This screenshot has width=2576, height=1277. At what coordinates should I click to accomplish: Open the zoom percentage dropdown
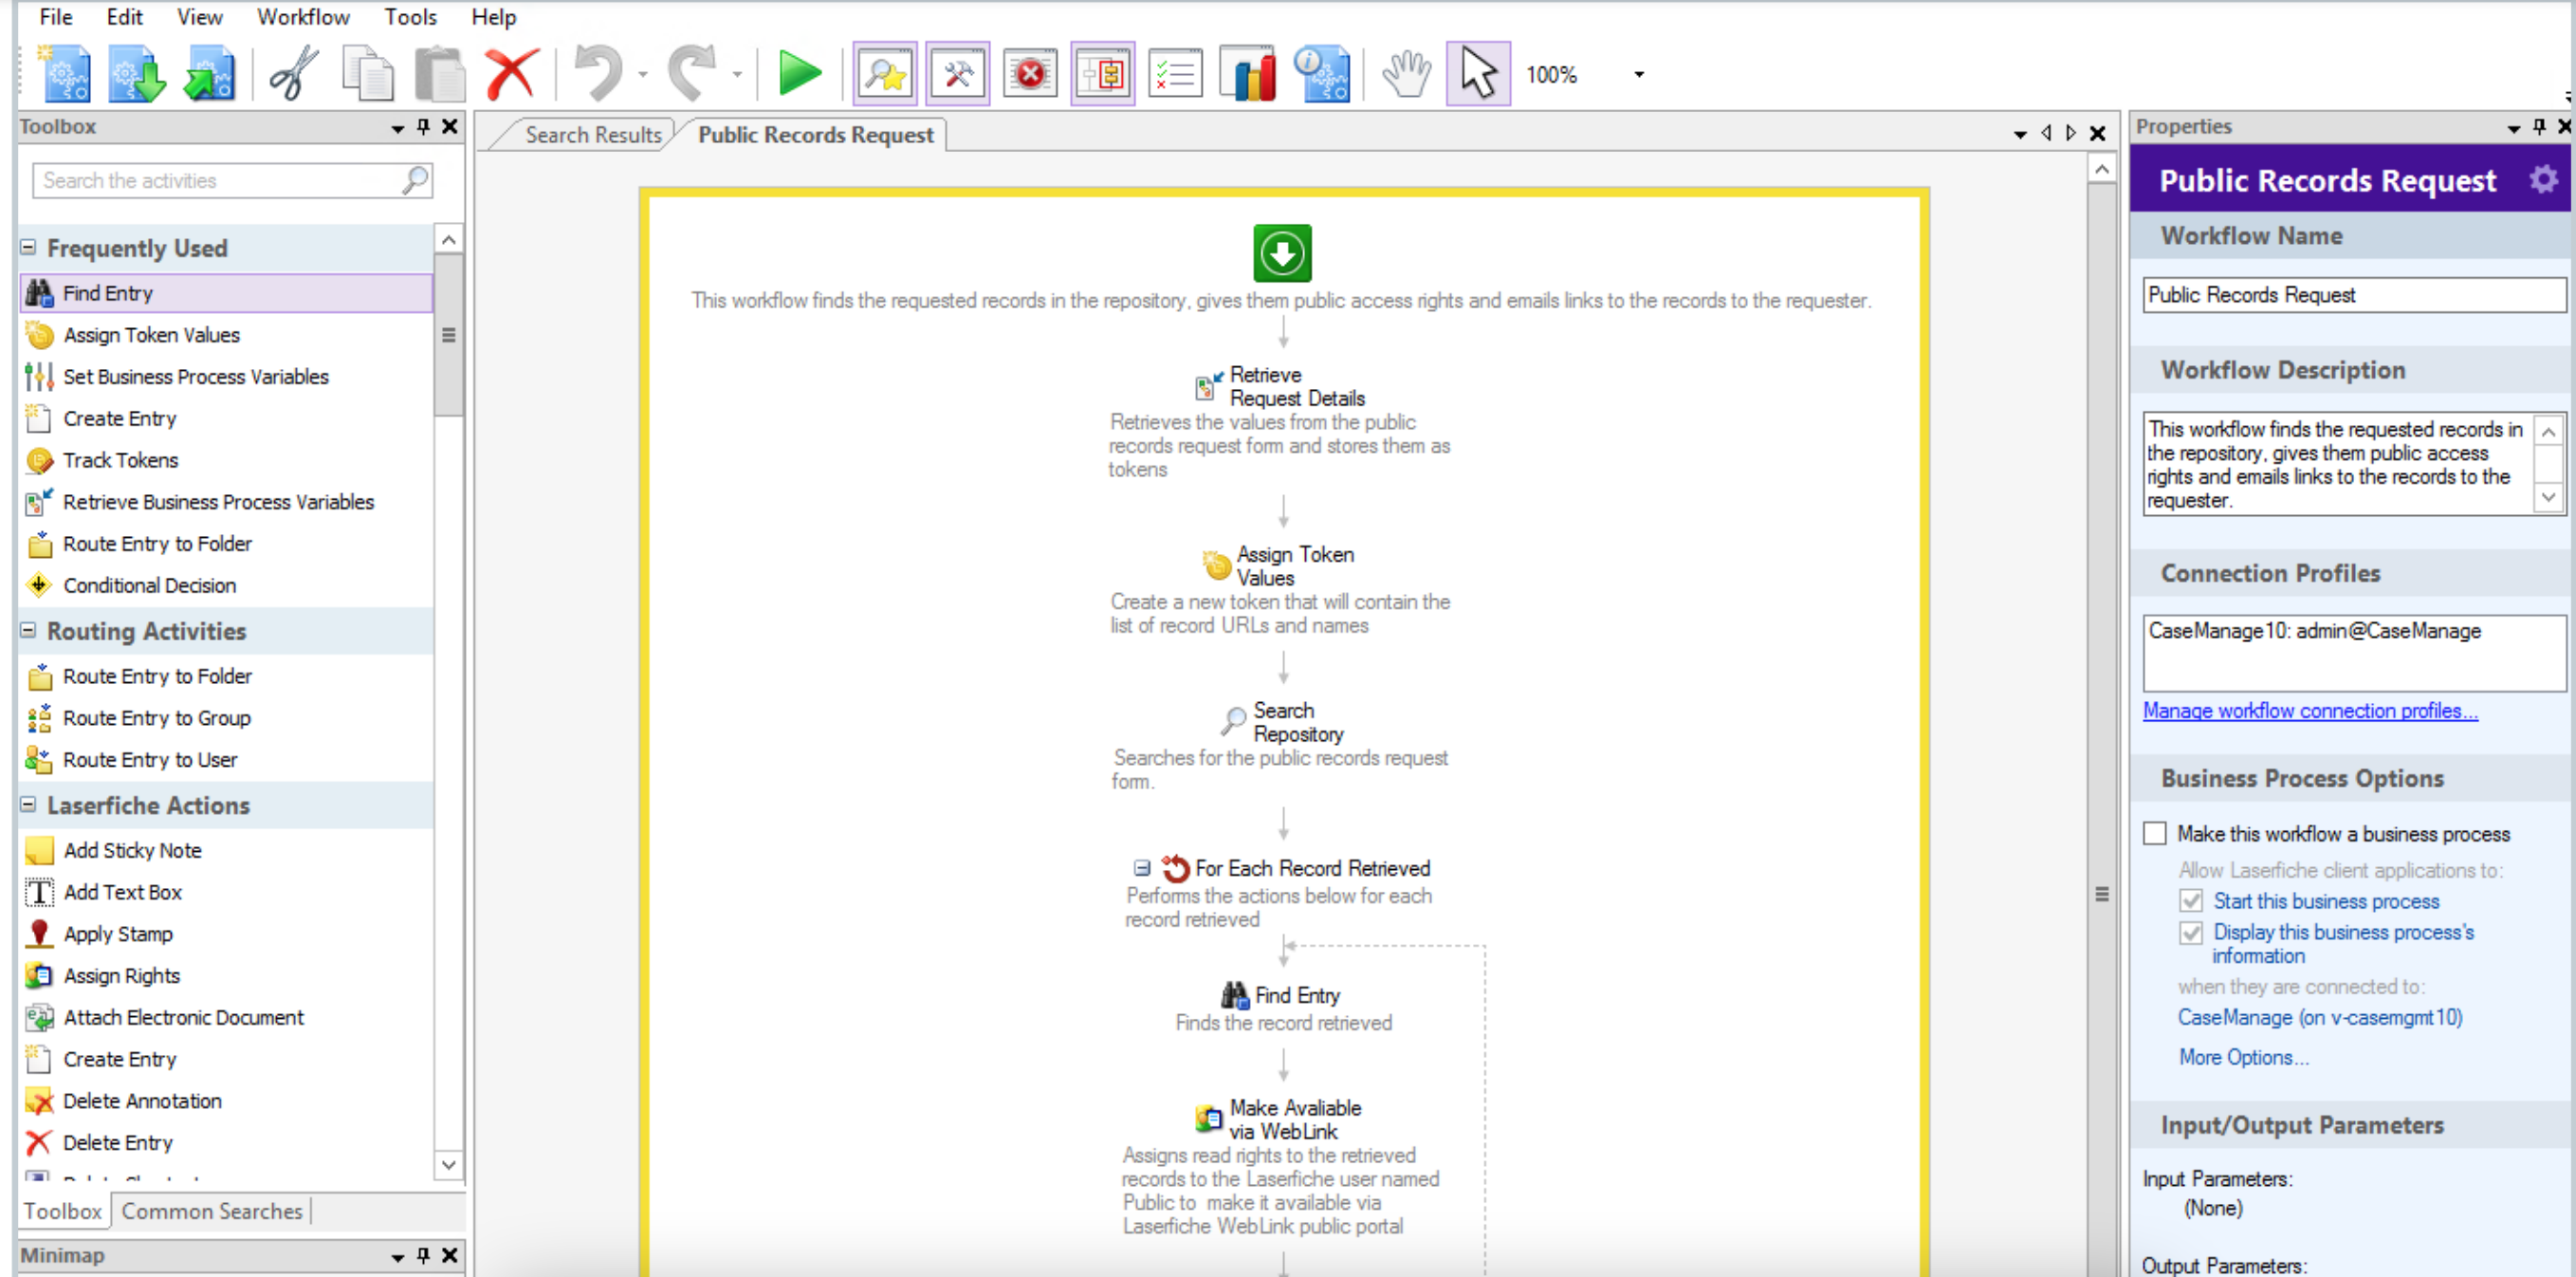click(1638, 75)
